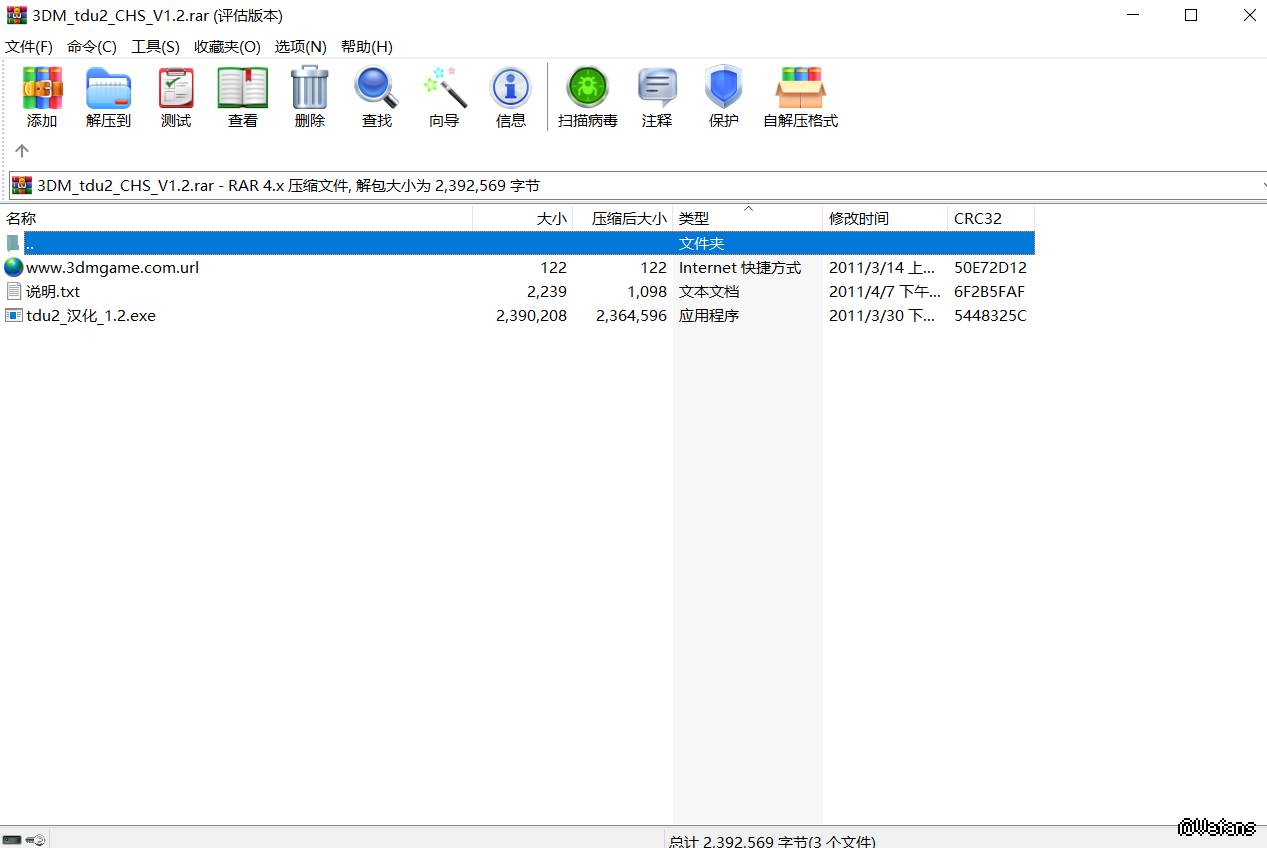Screen dimensions: 1267x848
Task: Open the 文件(F) menu
Action: coord(29,47)
